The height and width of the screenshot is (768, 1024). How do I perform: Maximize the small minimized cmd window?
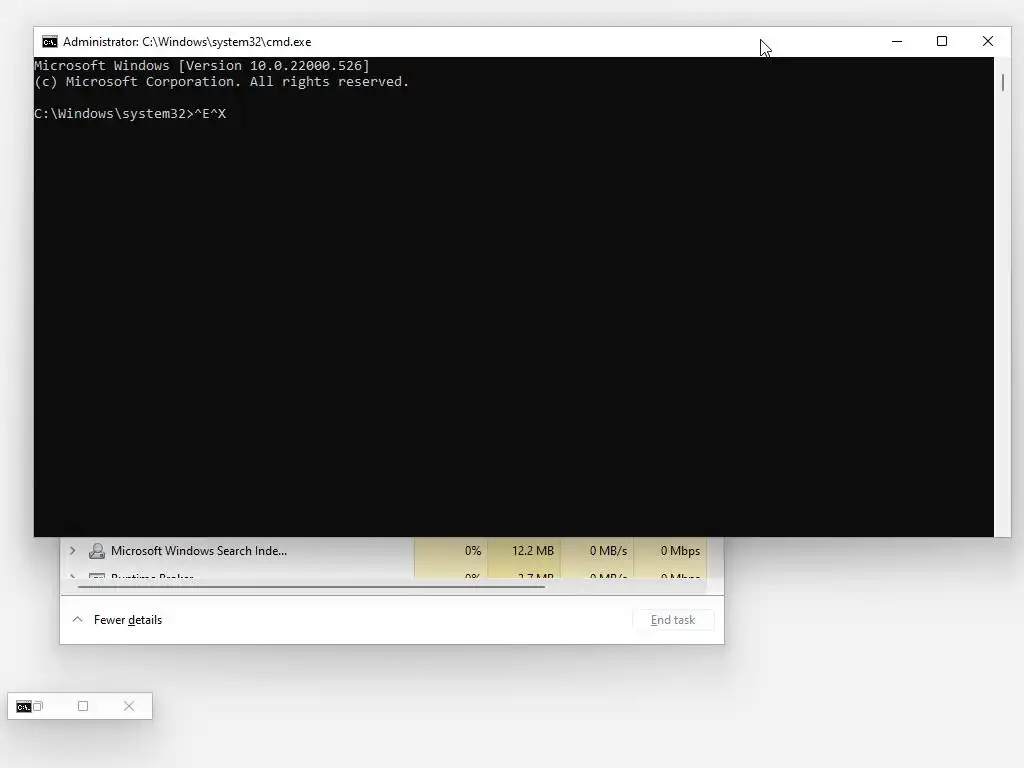83,706
